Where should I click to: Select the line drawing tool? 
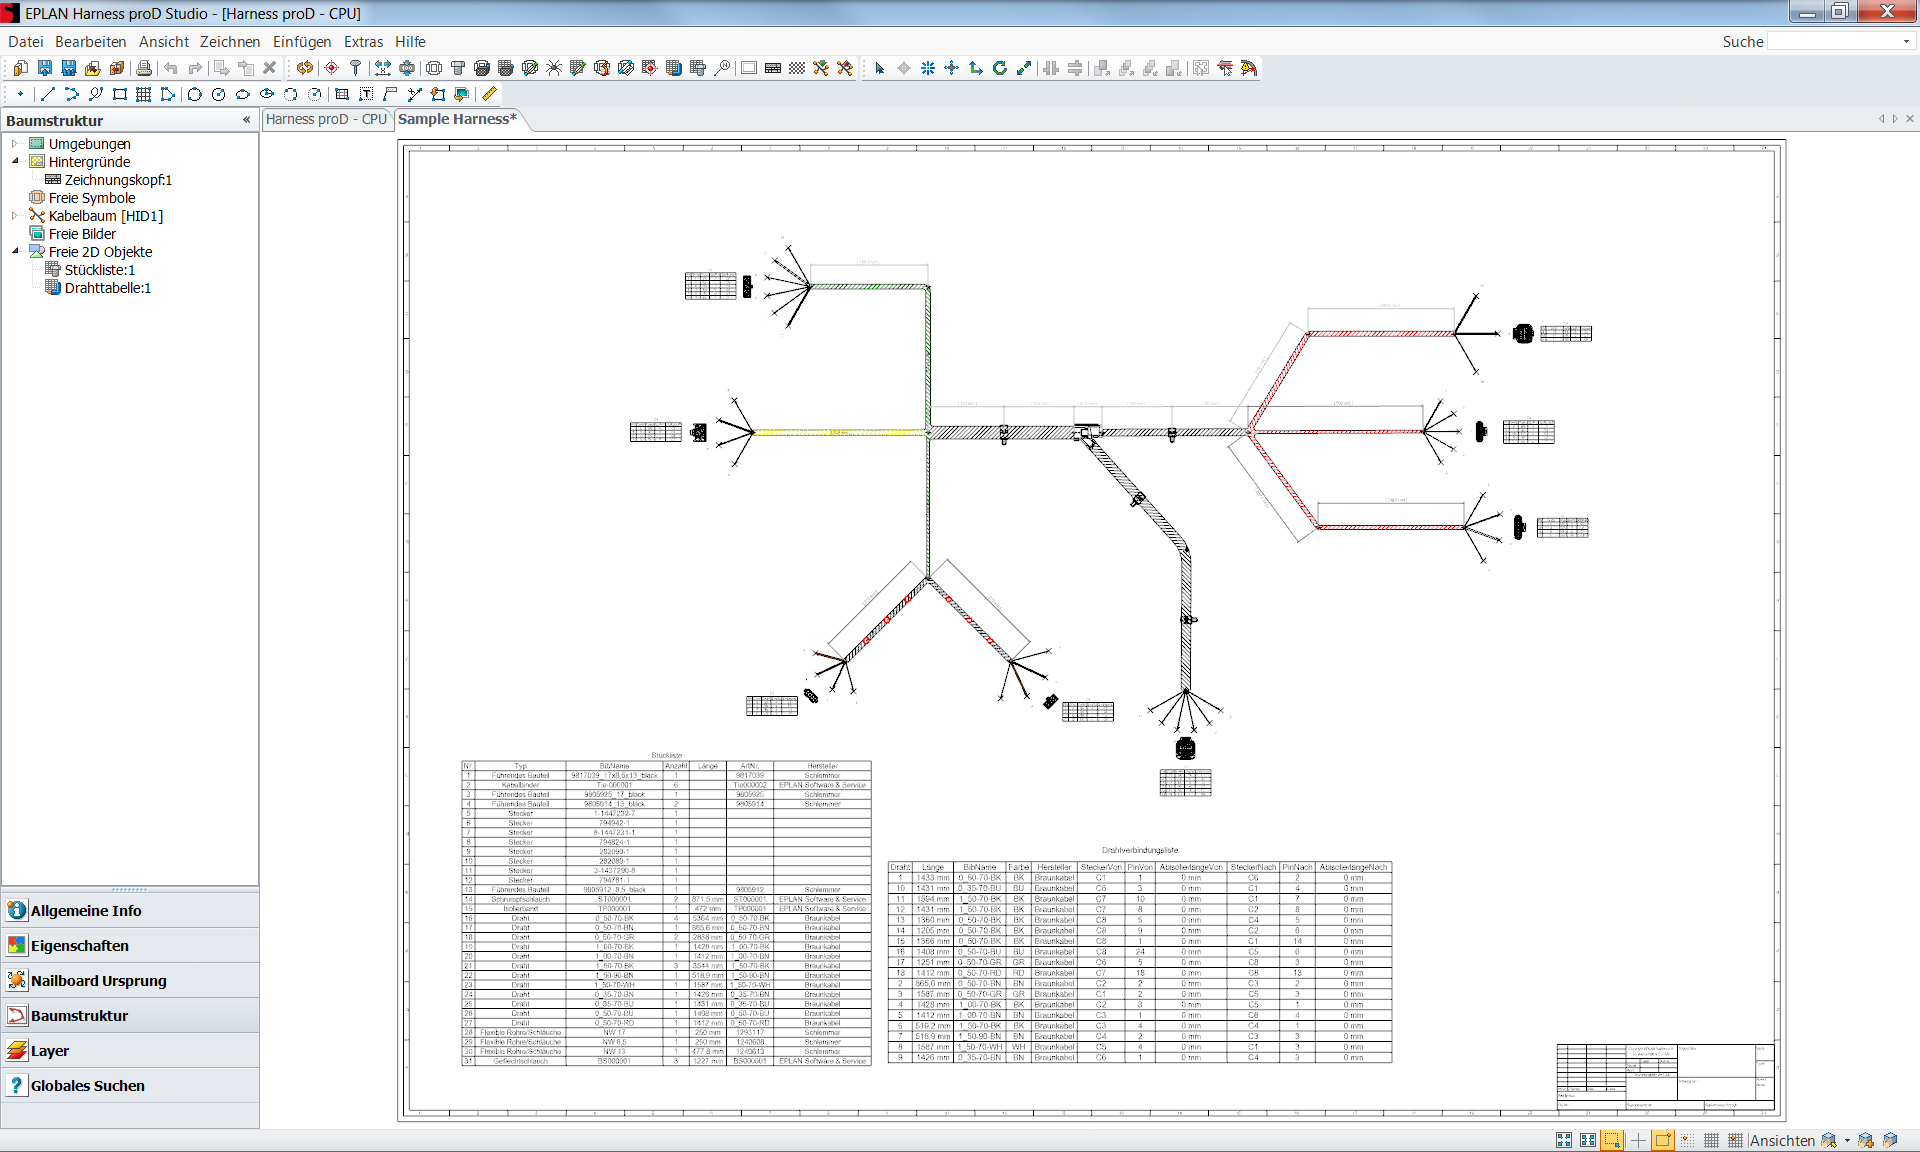pos(47,94)
